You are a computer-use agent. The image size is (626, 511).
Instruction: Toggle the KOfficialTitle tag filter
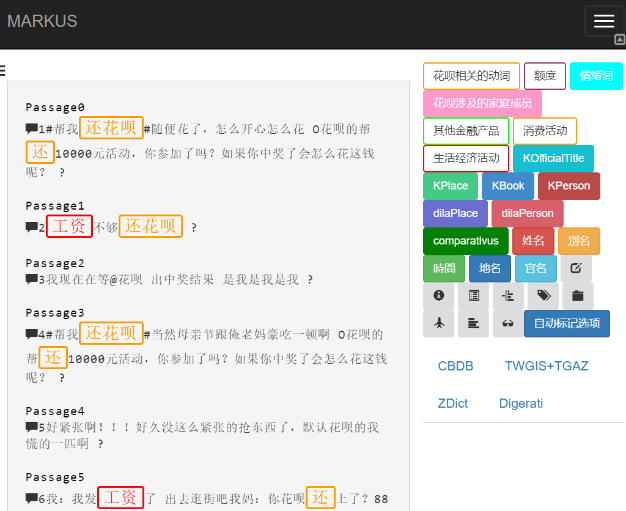553,159
